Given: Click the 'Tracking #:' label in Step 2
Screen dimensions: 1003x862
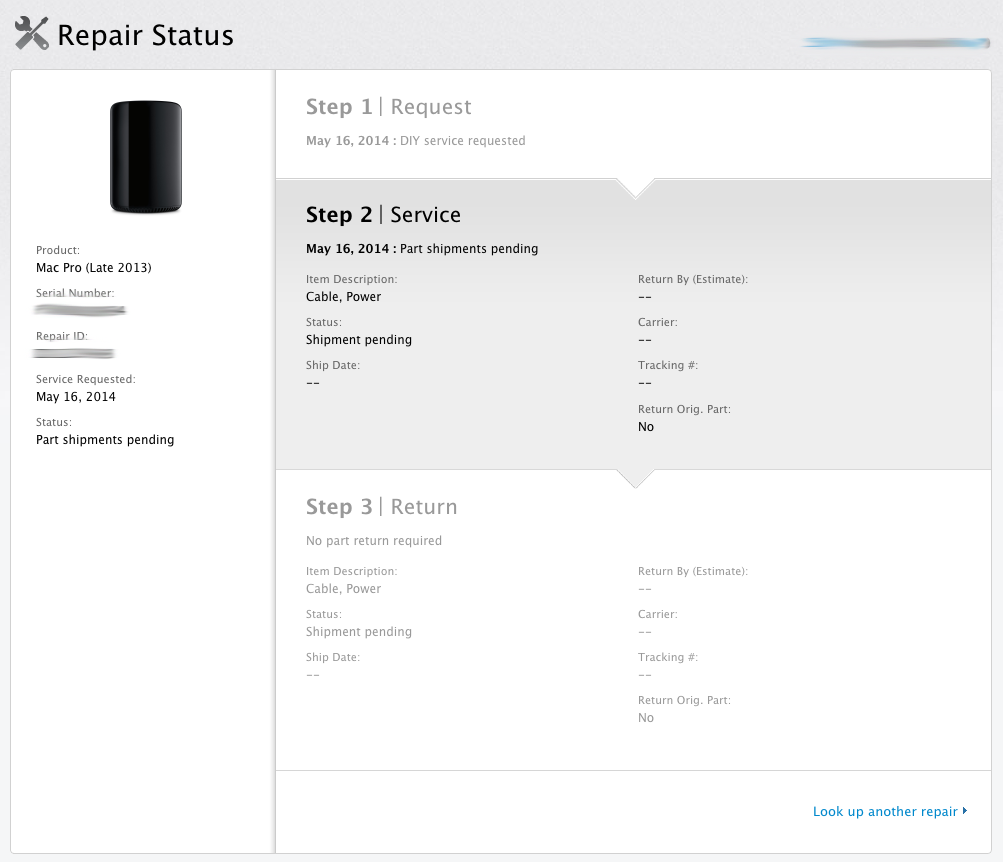Looking at the screenshot, I should (668, 365).
